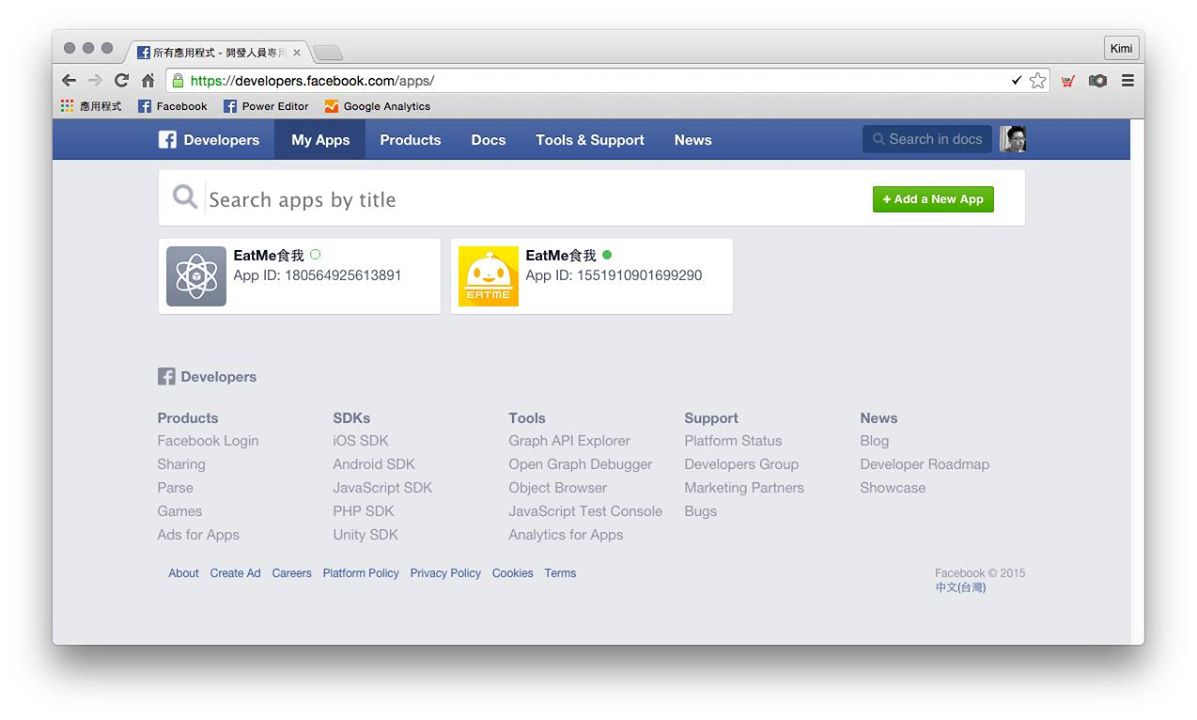
Task: Select the Facebook developers browser tab
Action: click(219, 53)
